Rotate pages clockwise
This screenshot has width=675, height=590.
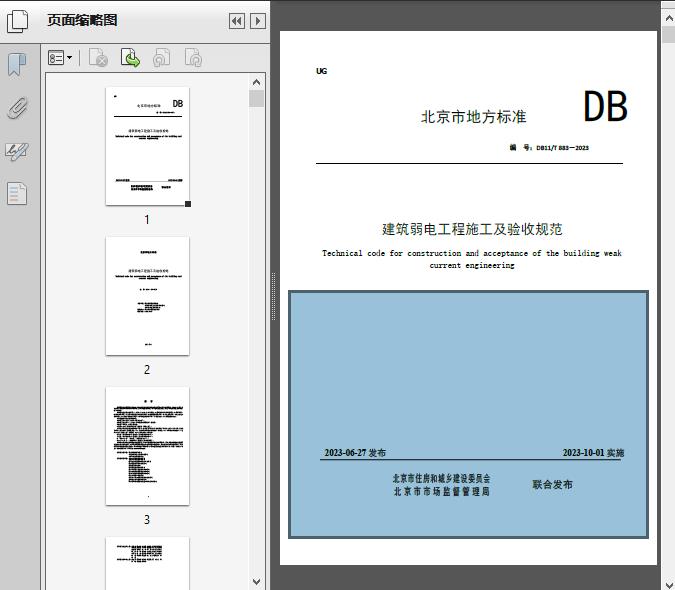click(193, 59)
